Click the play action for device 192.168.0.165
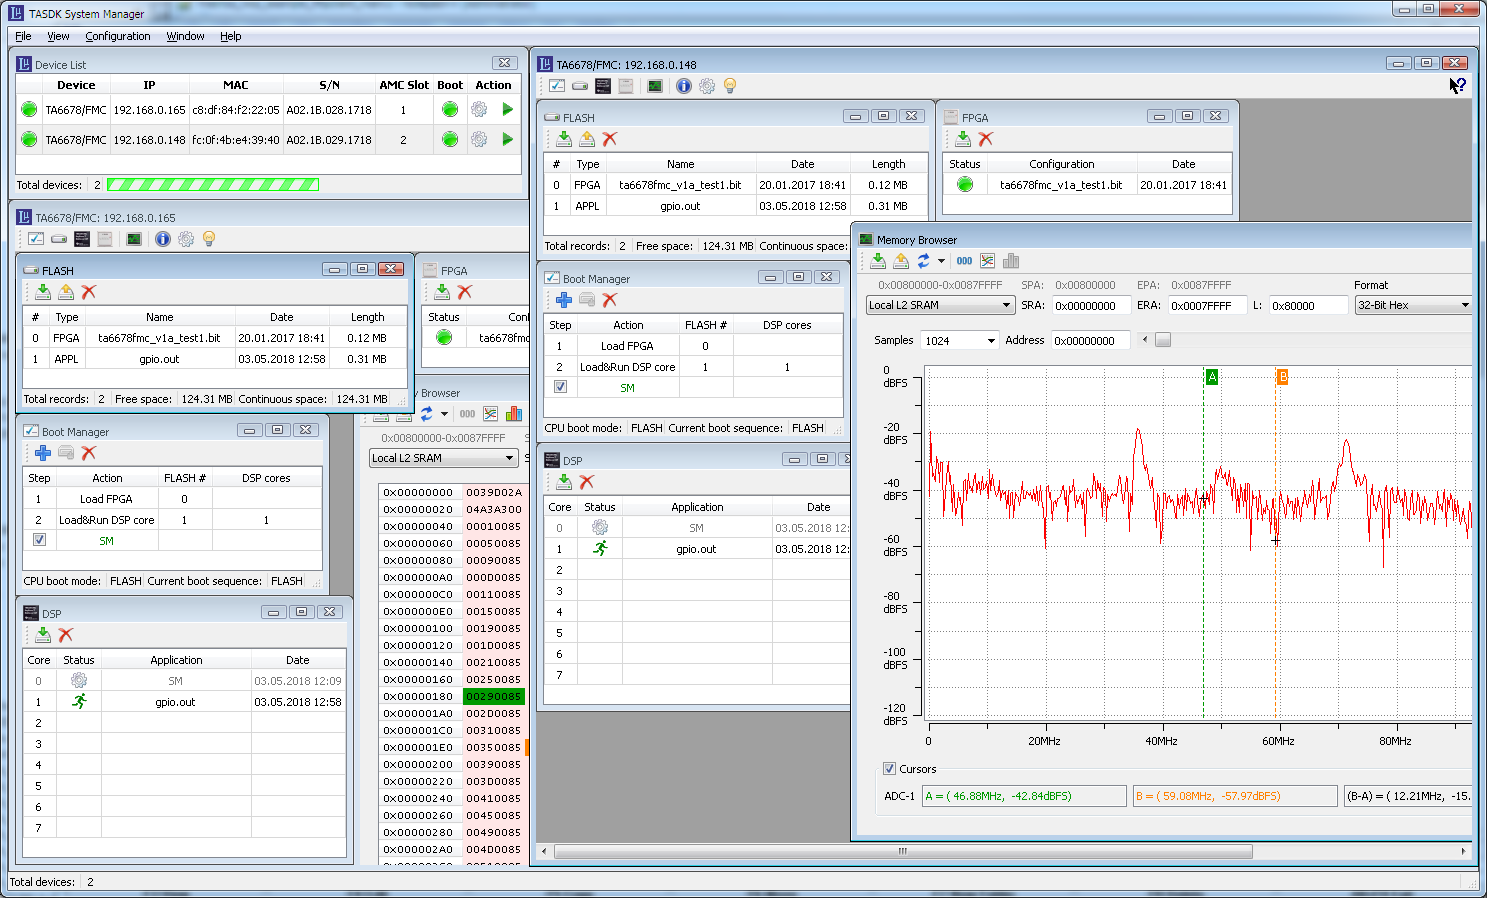 pyautogui.click(x=507, y=110)
